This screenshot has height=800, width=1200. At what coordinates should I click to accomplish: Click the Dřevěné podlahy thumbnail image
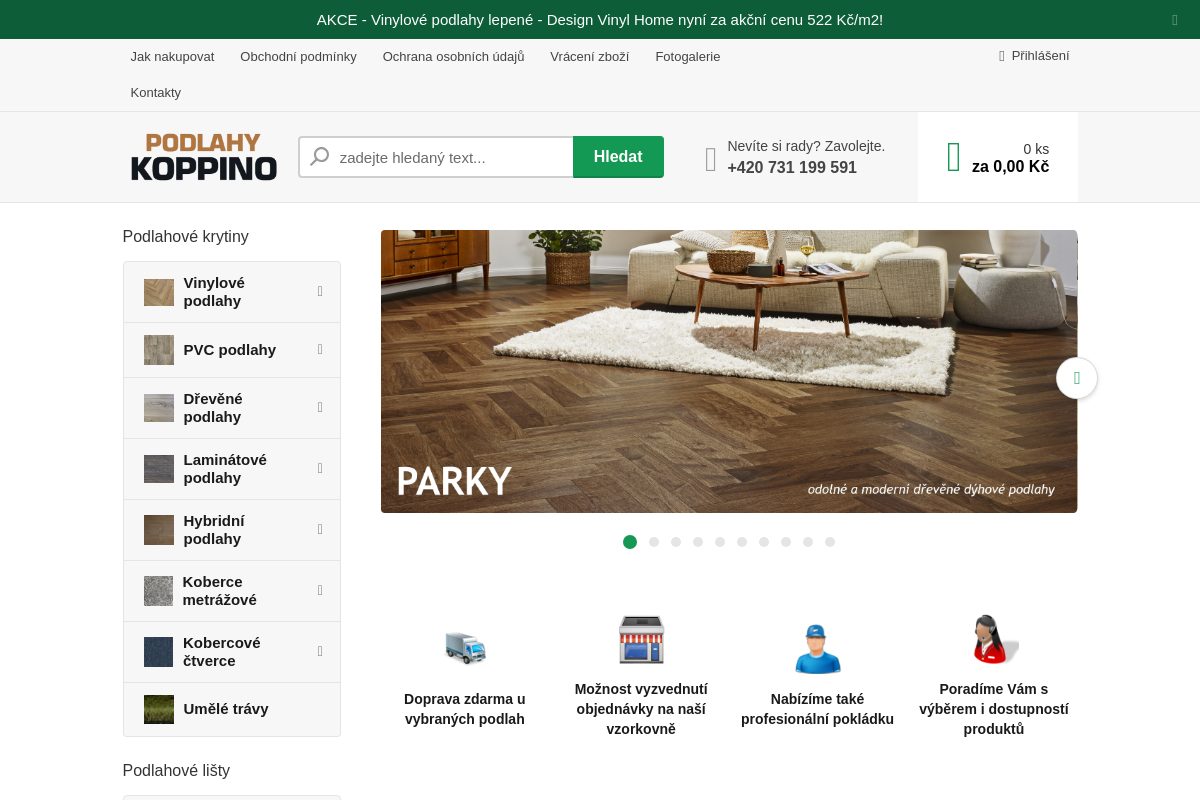pos(159,408)
